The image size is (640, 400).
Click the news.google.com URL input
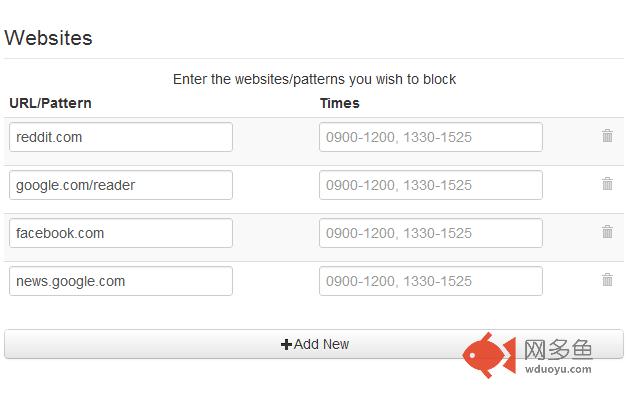click(121, 281)
